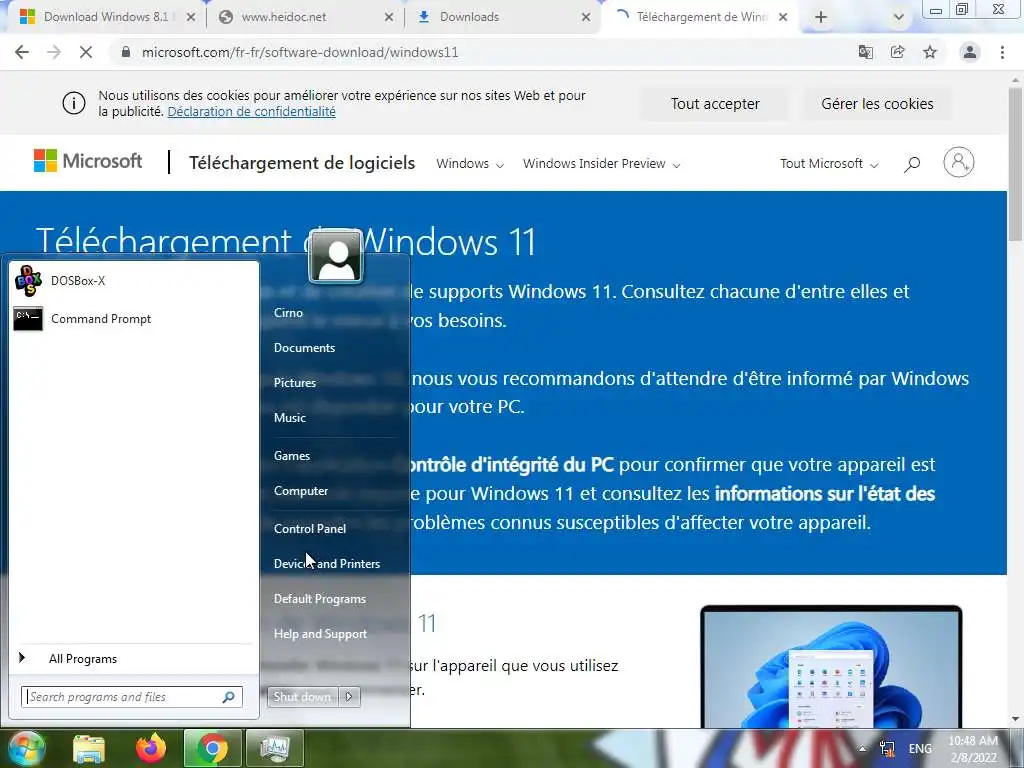Open Games from Start menu

tap(292, 456)
